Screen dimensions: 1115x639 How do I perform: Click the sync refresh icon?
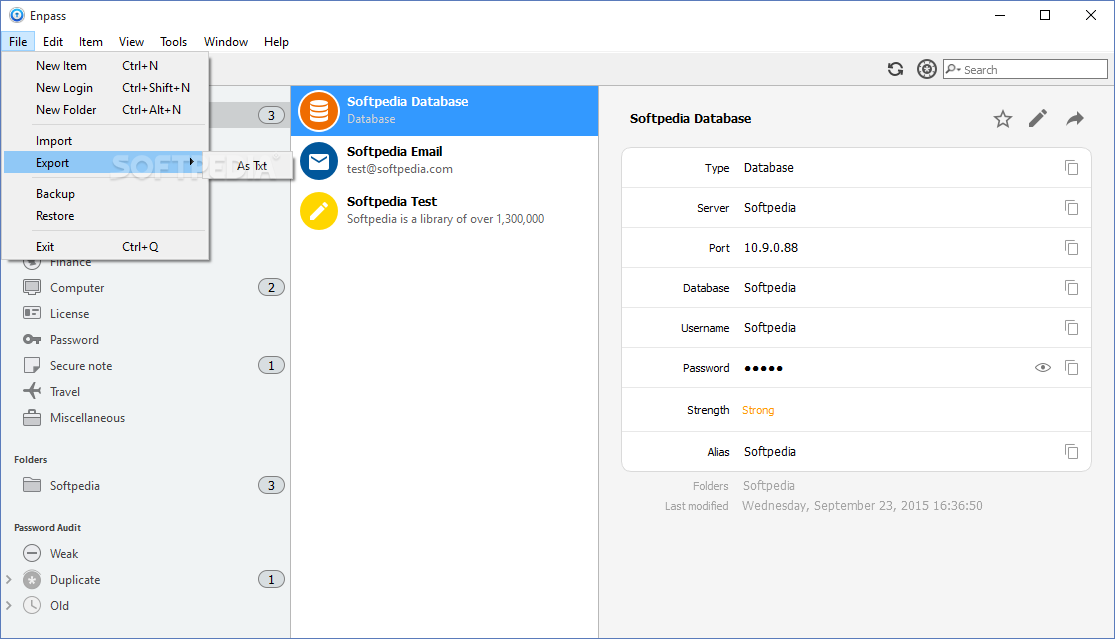(895, 69)
